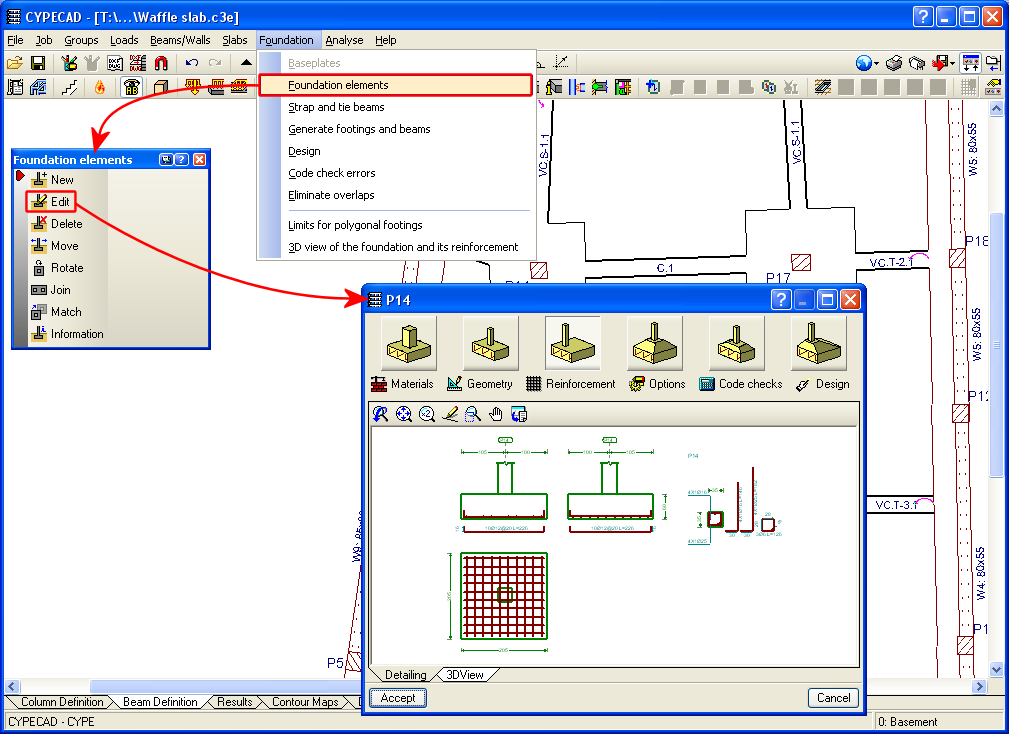
Task: Click the Open file folder icon
Action: coord(15,63)
